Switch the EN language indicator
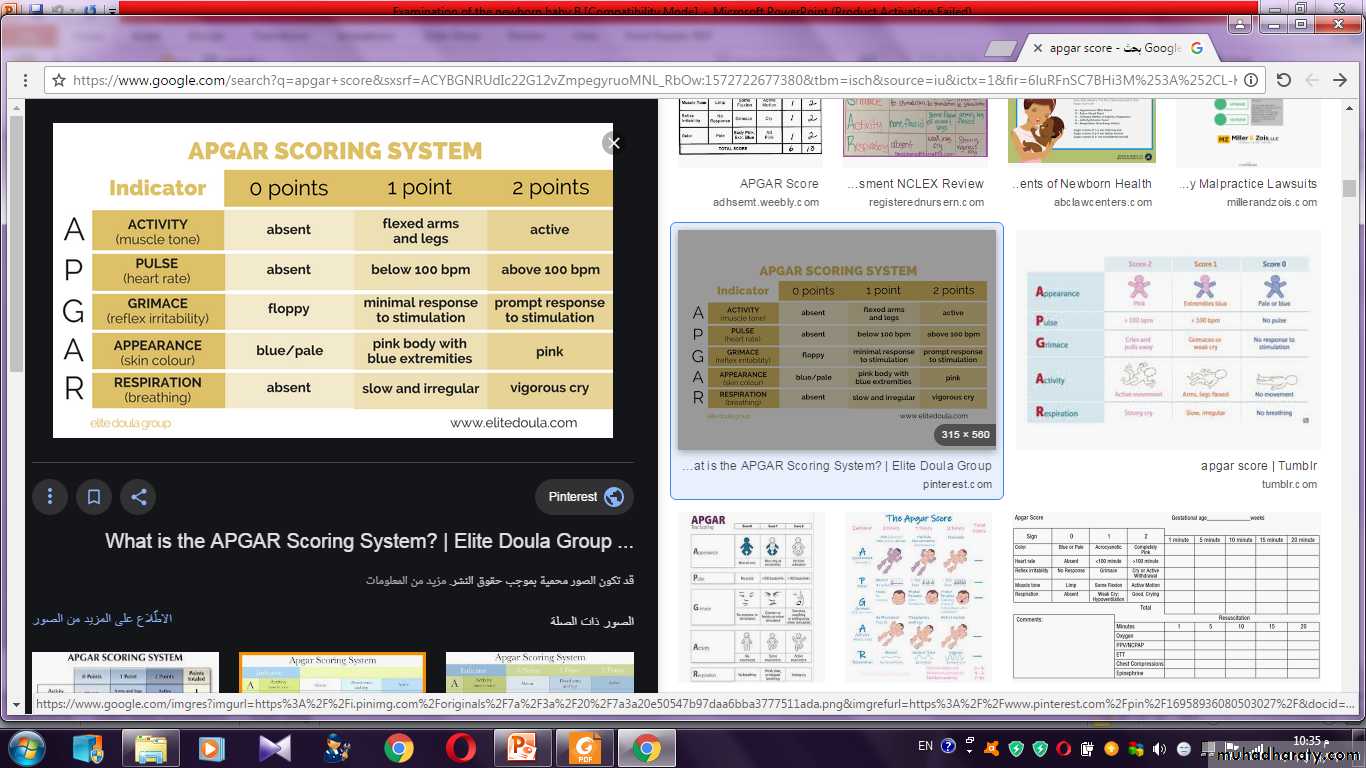 [925, 746]
